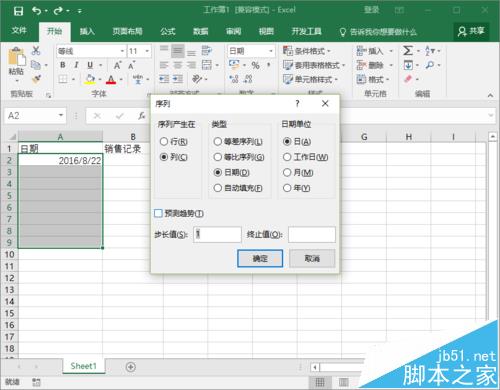Click the red font color A

(x=111, y=79)
